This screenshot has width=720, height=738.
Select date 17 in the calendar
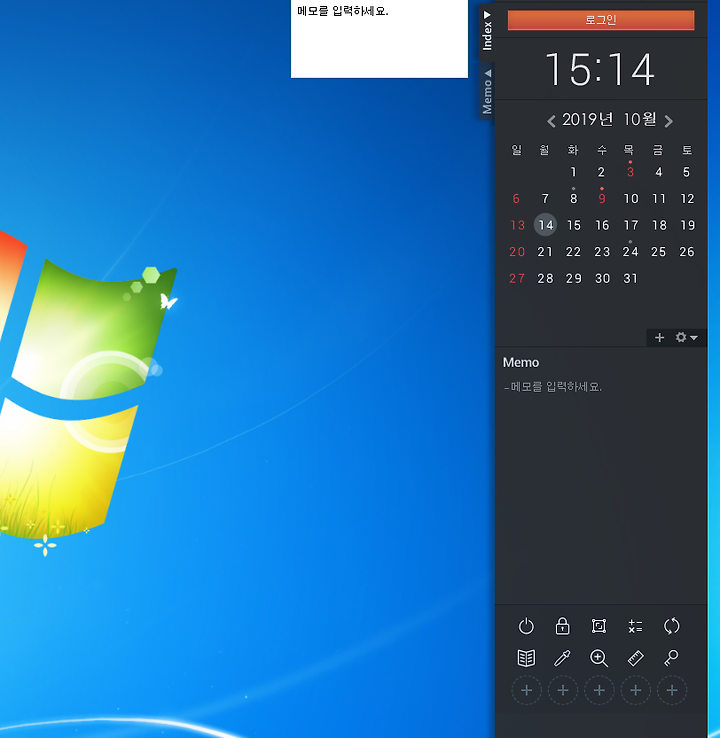pyautogui.click(x=631, y=225)
